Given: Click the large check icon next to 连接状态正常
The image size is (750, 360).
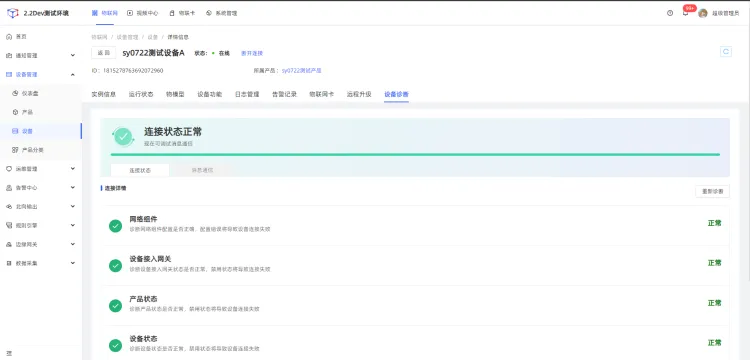Looking at the screenshot, I should coord(123,136).
